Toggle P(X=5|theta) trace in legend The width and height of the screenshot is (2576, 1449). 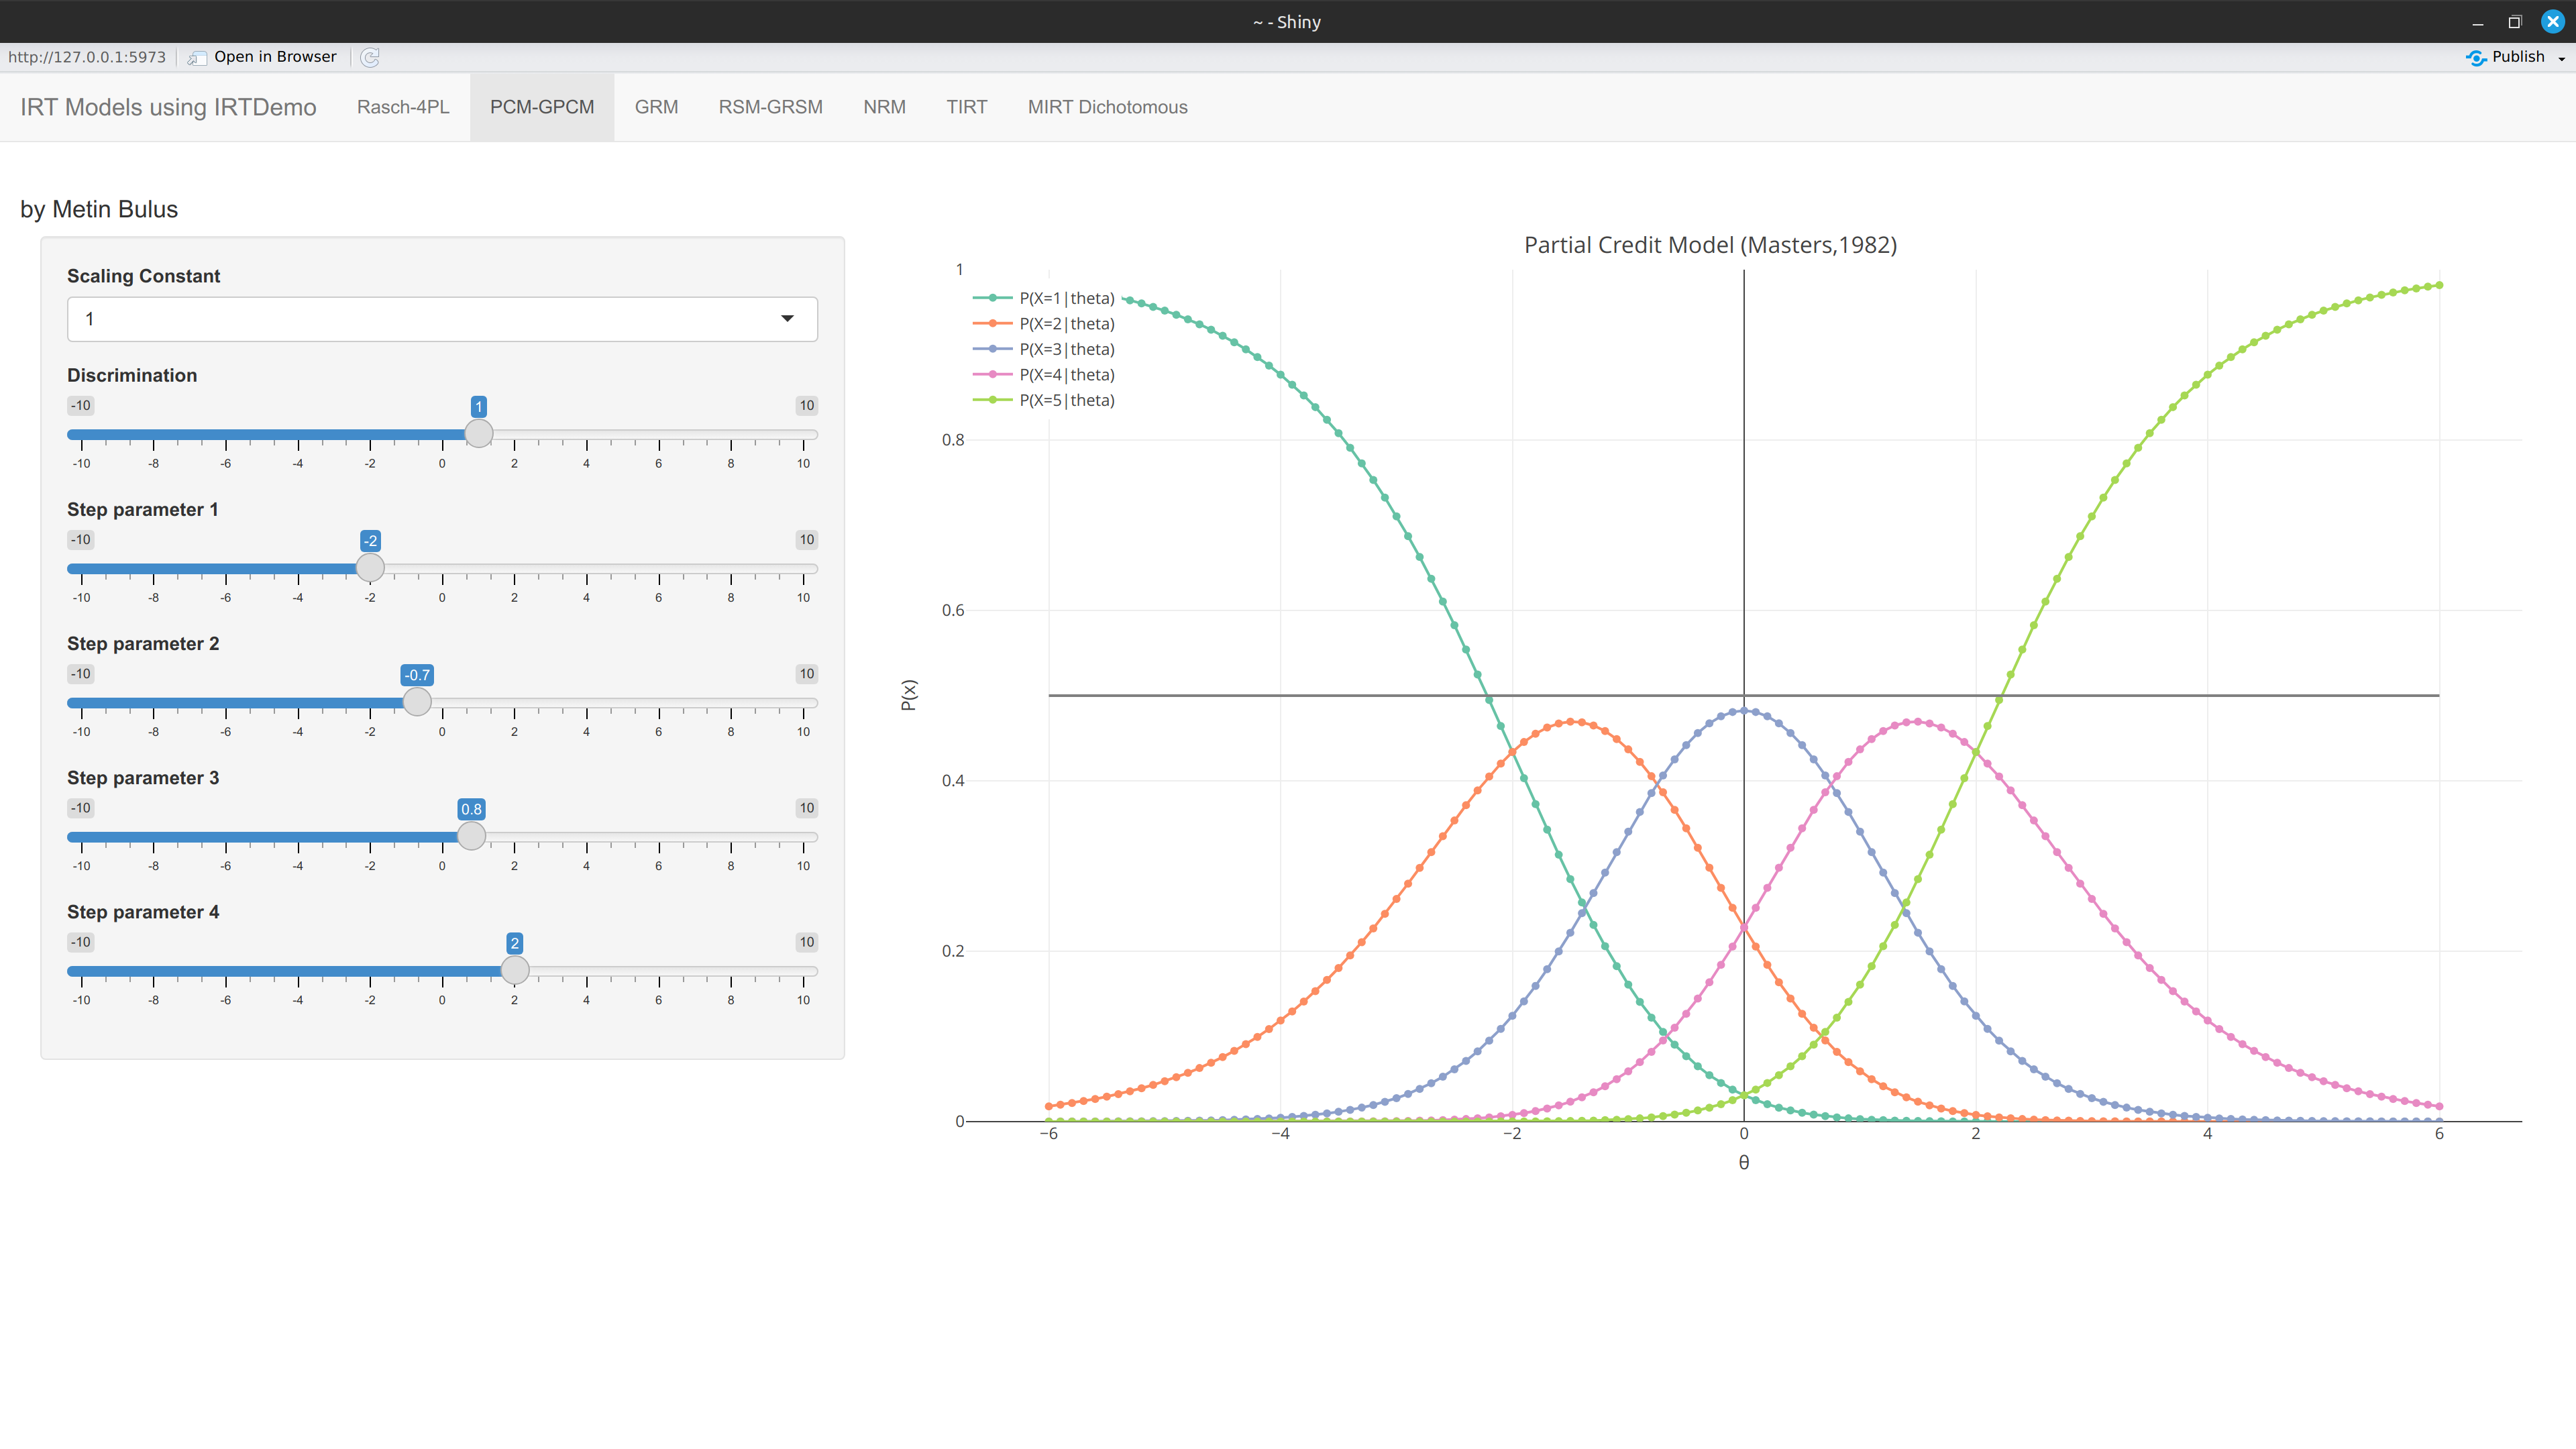(1043, 400)
